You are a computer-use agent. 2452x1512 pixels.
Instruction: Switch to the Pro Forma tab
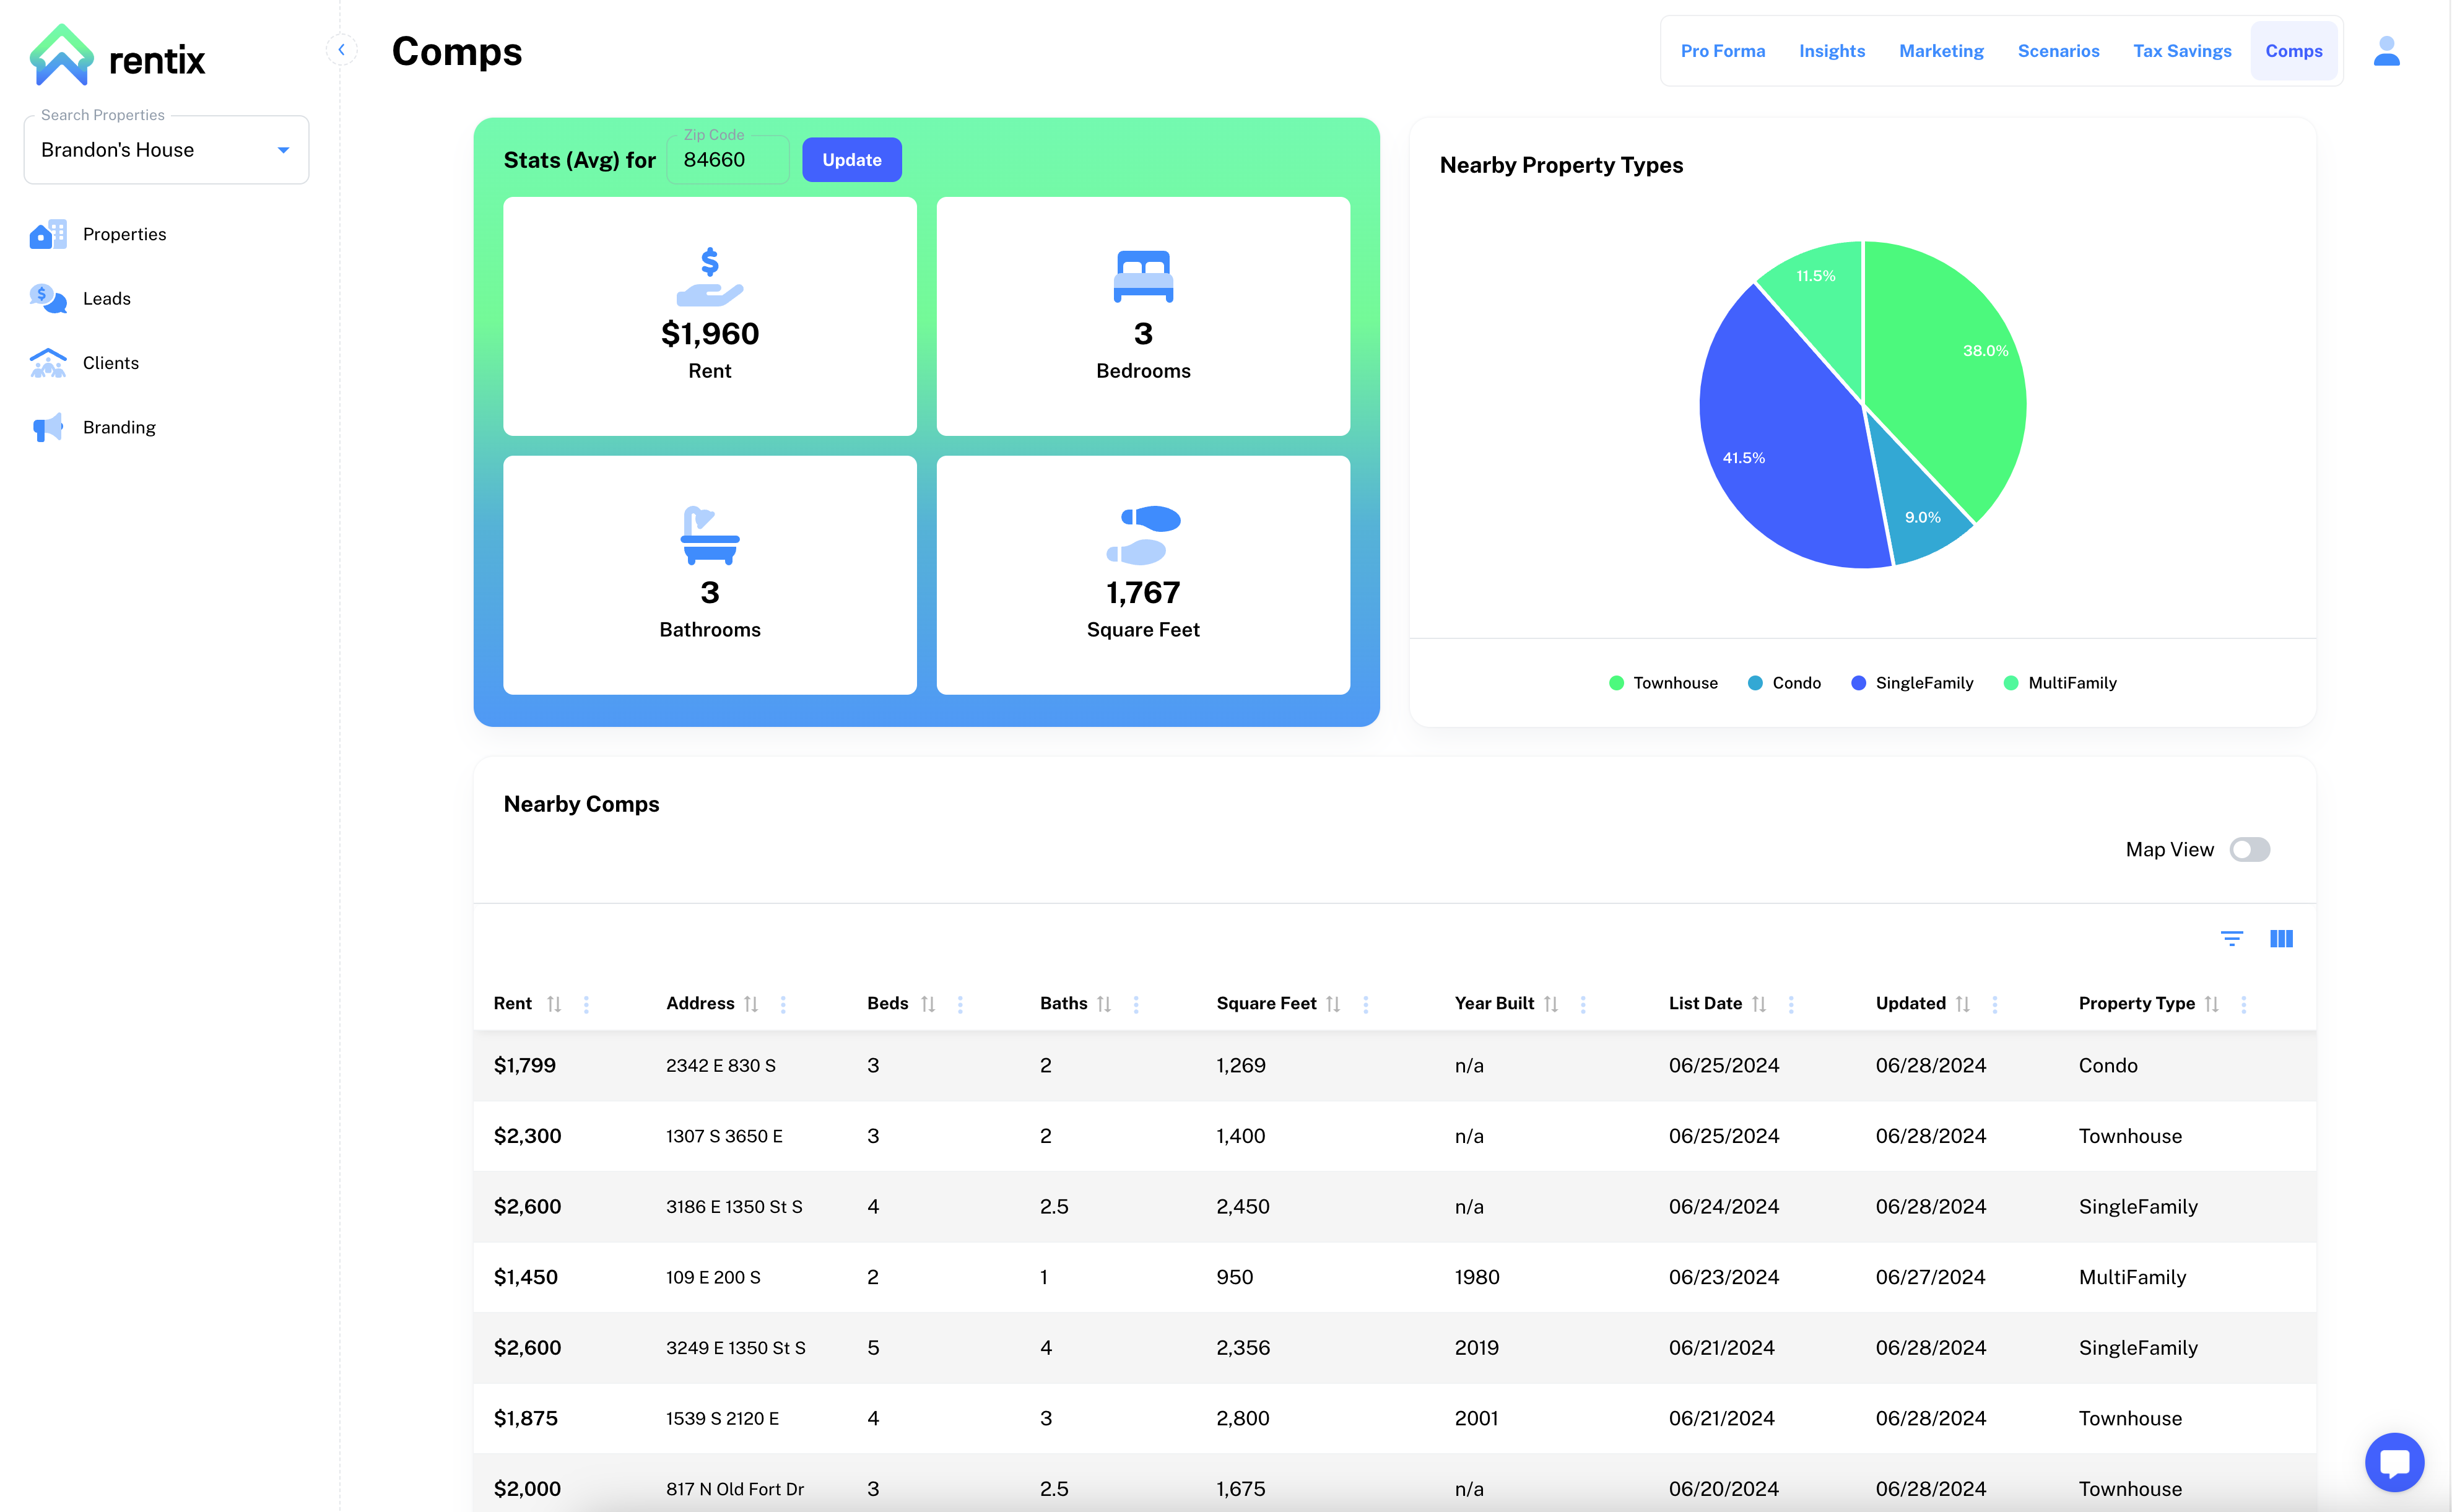[1722, 51]
